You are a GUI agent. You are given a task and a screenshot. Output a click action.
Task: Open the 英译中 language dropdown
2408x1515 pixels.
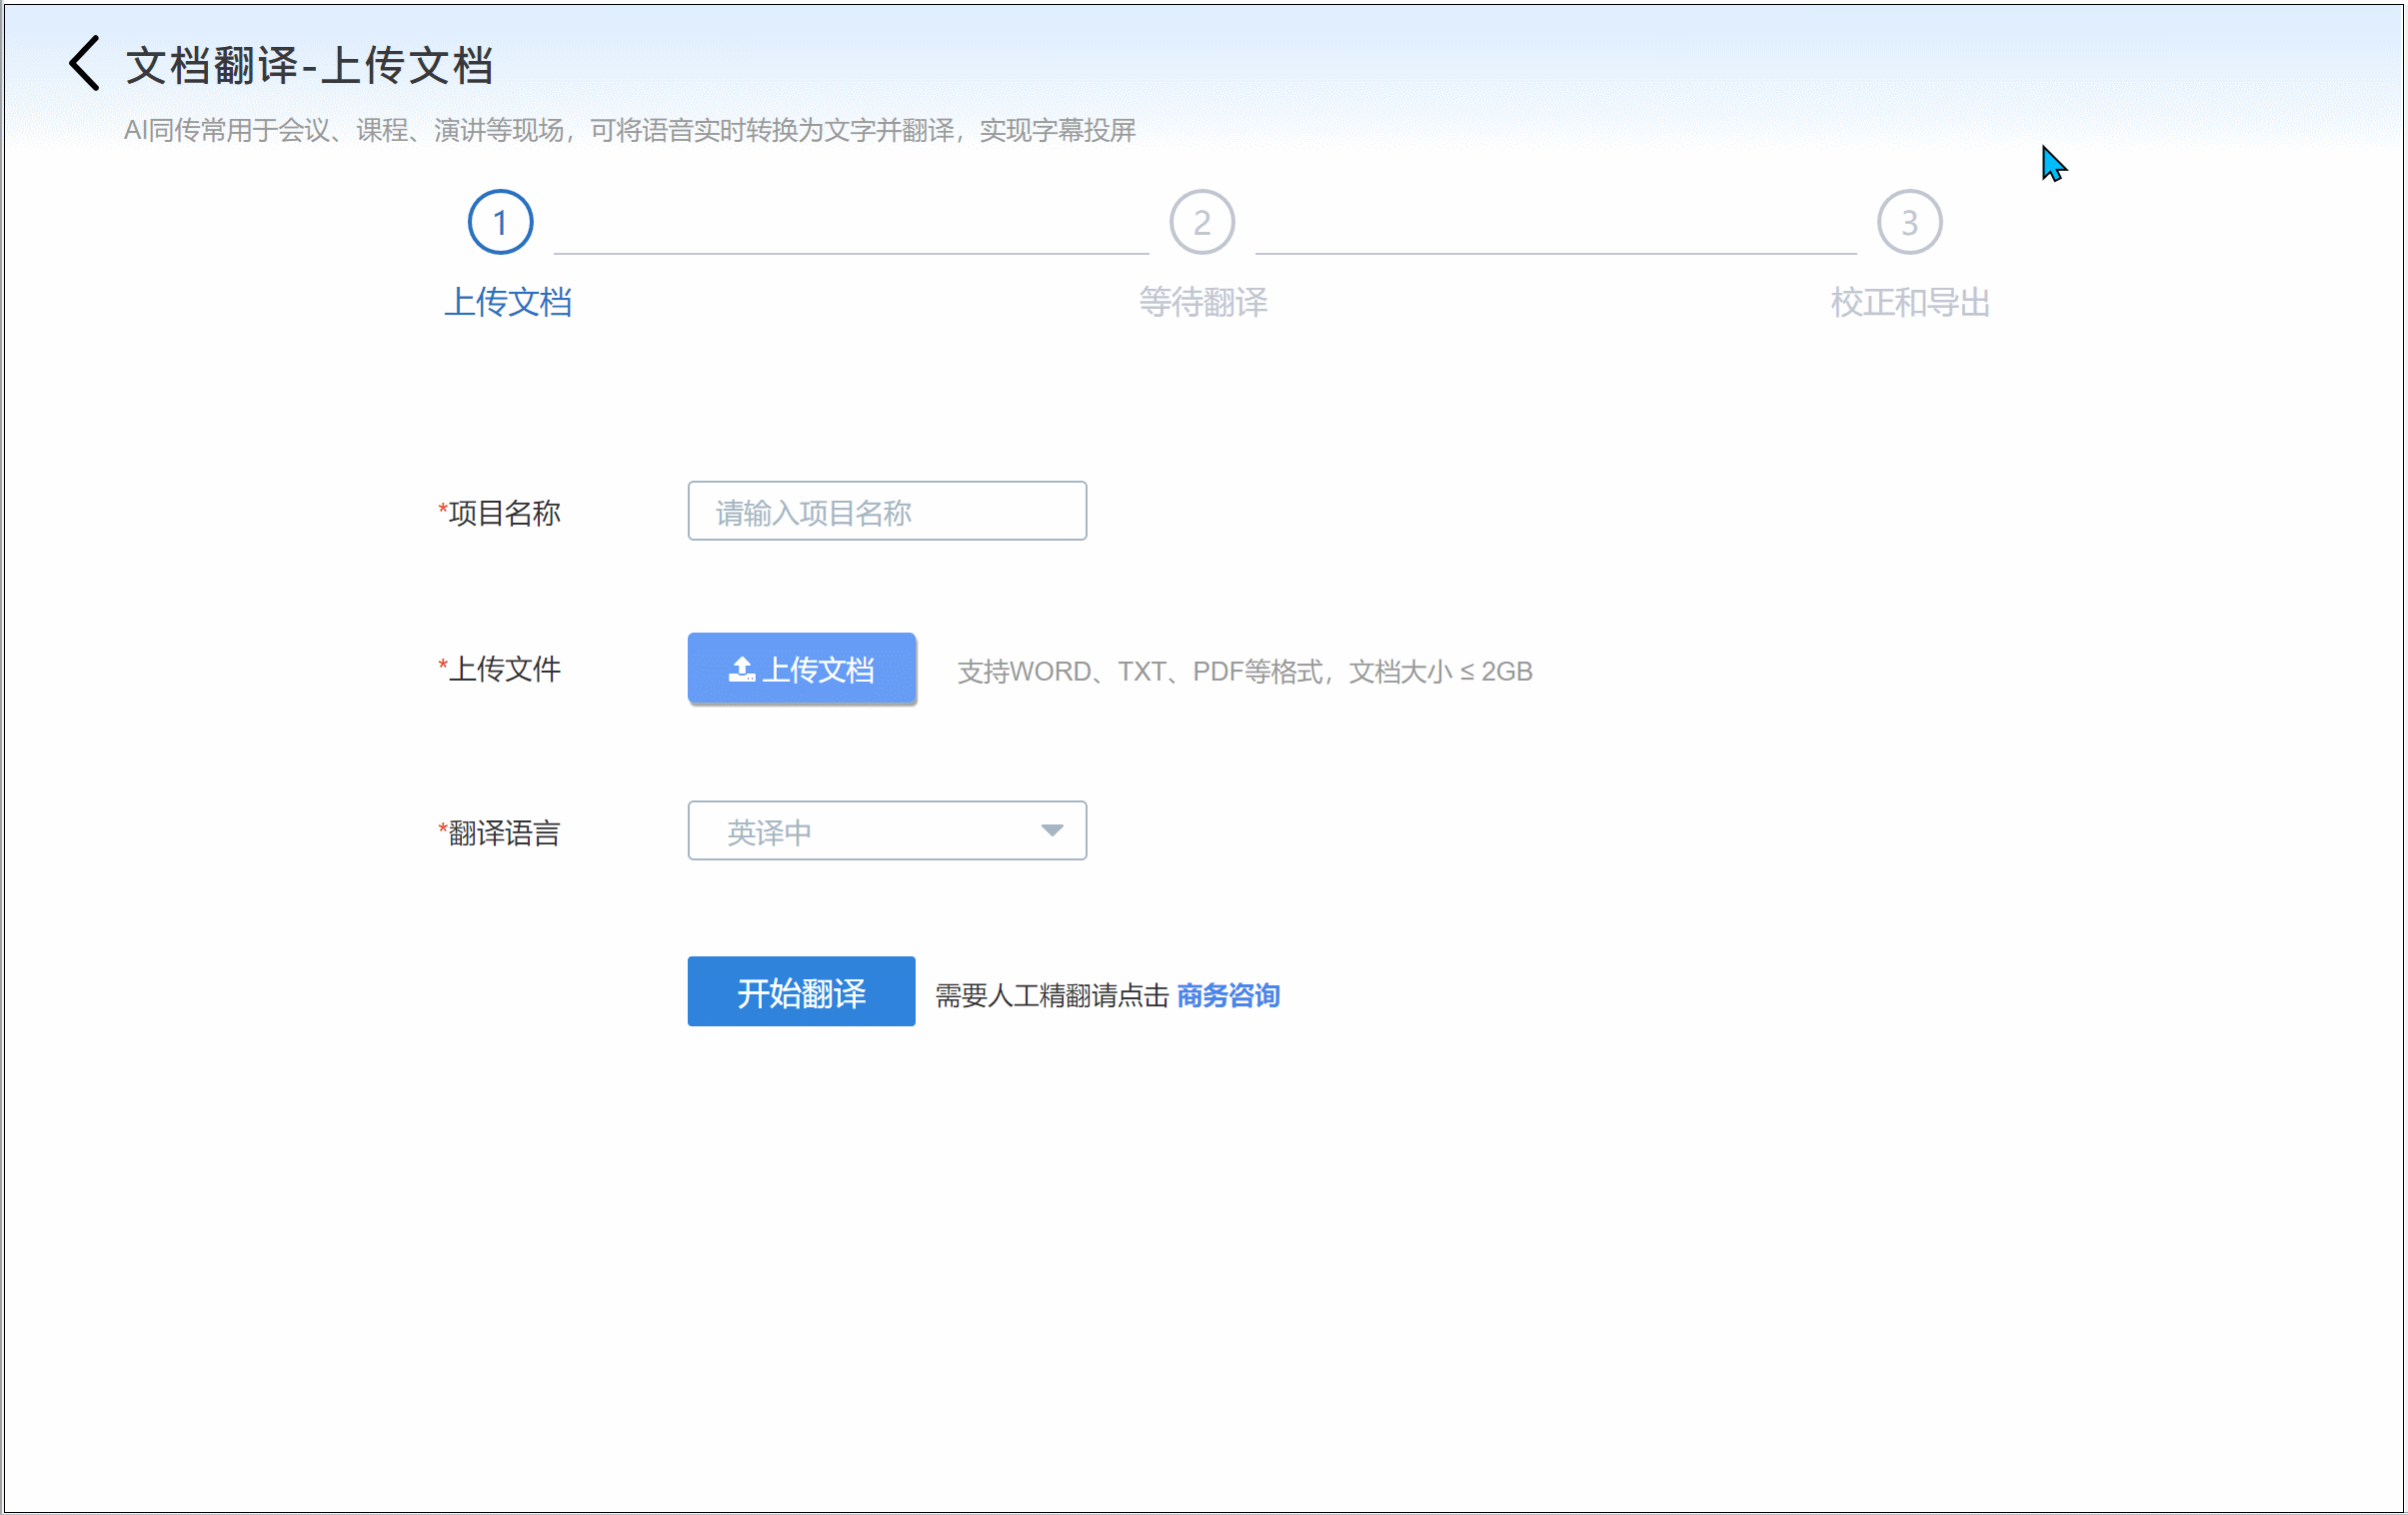pos(887,830)
